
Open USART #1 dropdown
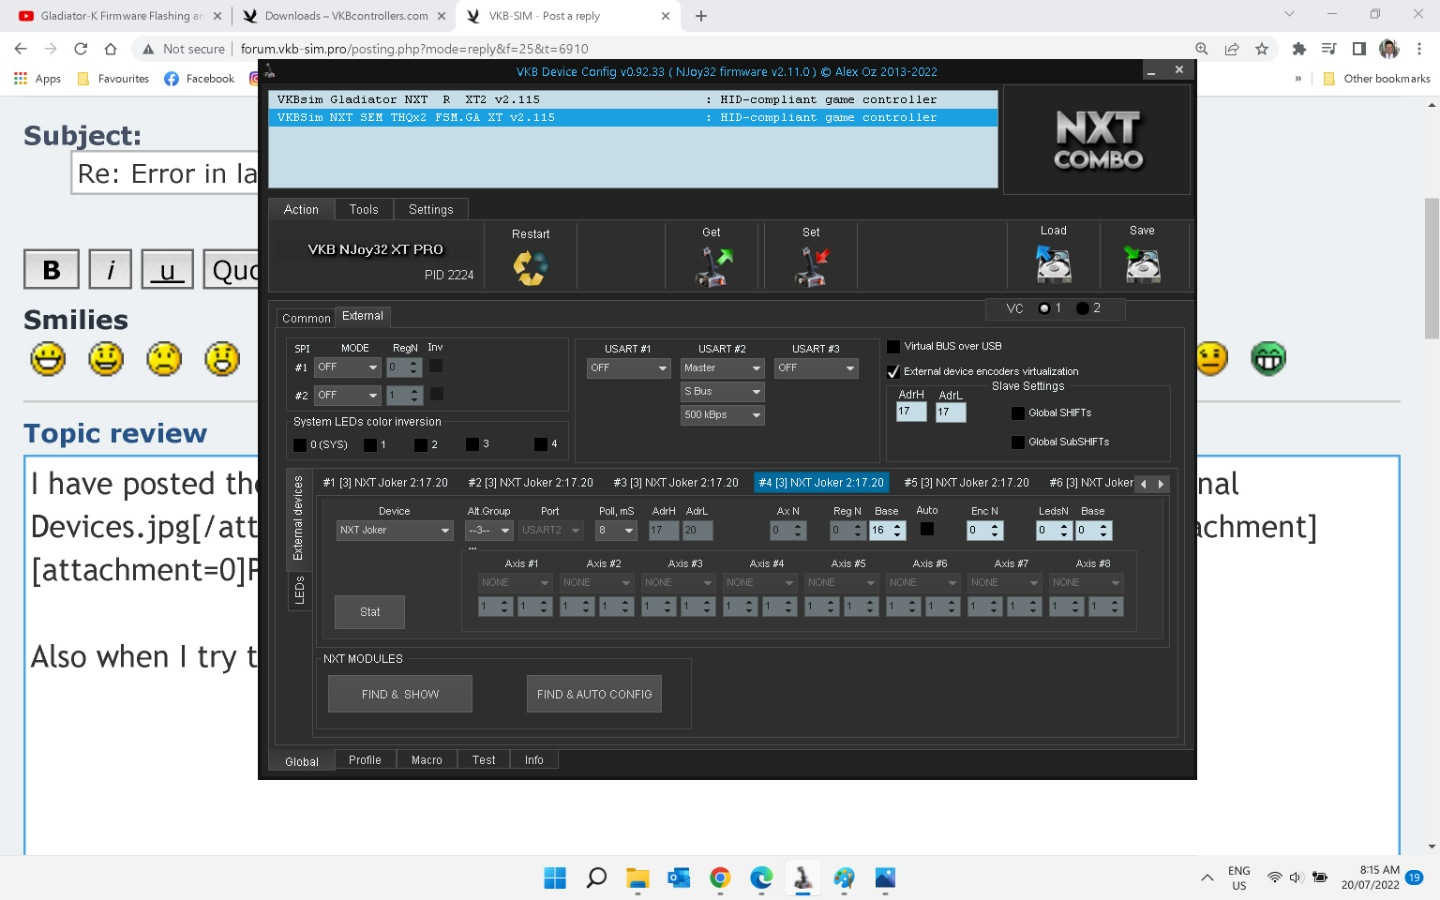tap(628, 368)
